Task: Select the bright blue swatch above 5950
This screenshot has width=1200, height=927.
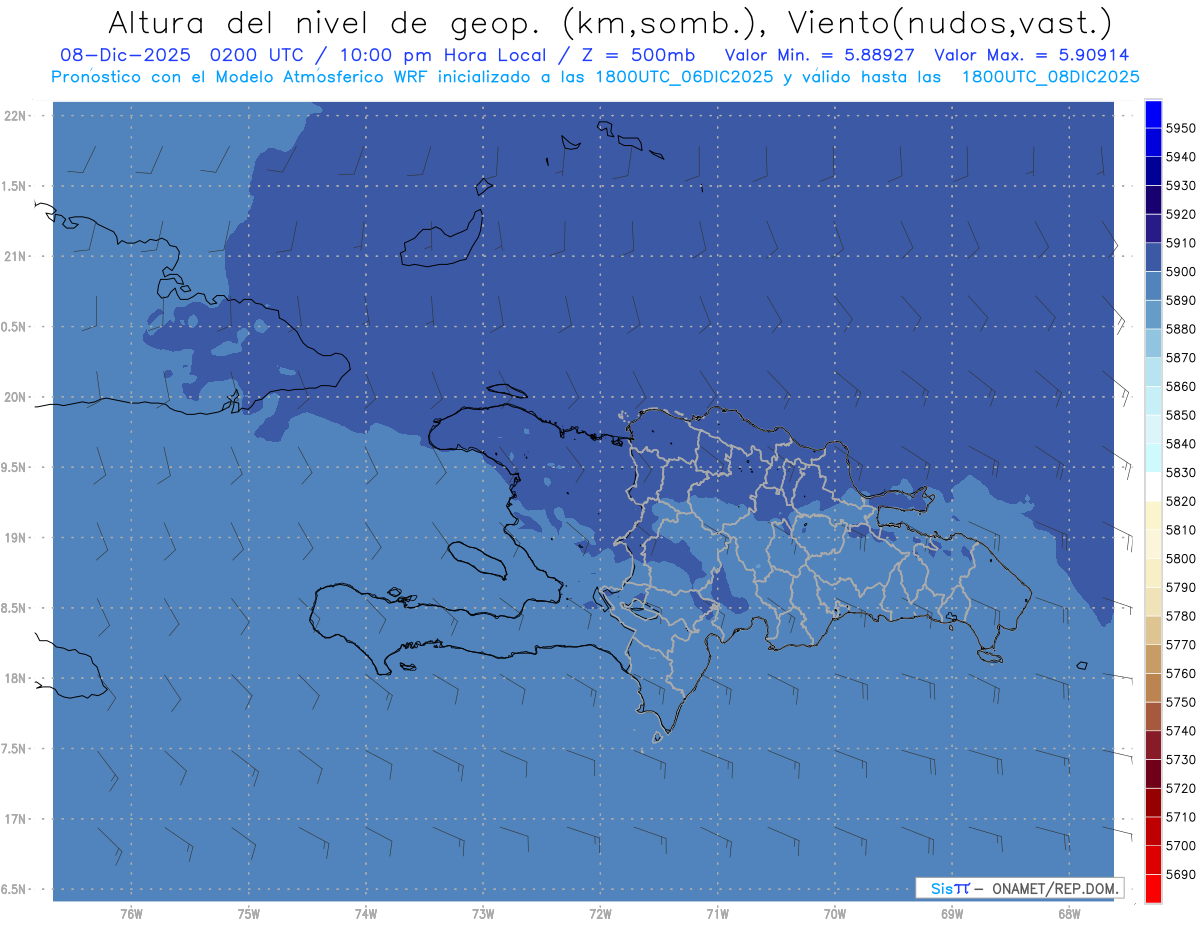Action: pyautogui.click(x=1153, y=114)
